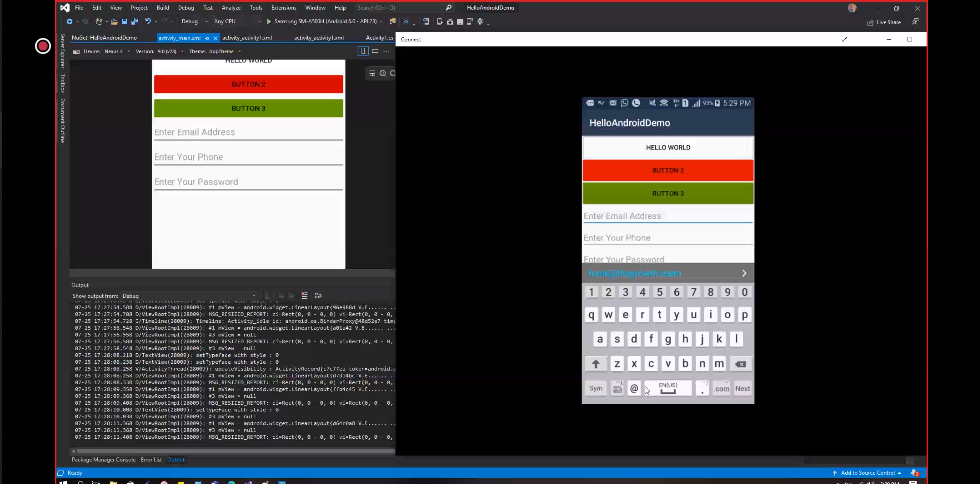Tap the space bar on phone keyboard
The image size is (980, 484).
(x=668, y=388)
